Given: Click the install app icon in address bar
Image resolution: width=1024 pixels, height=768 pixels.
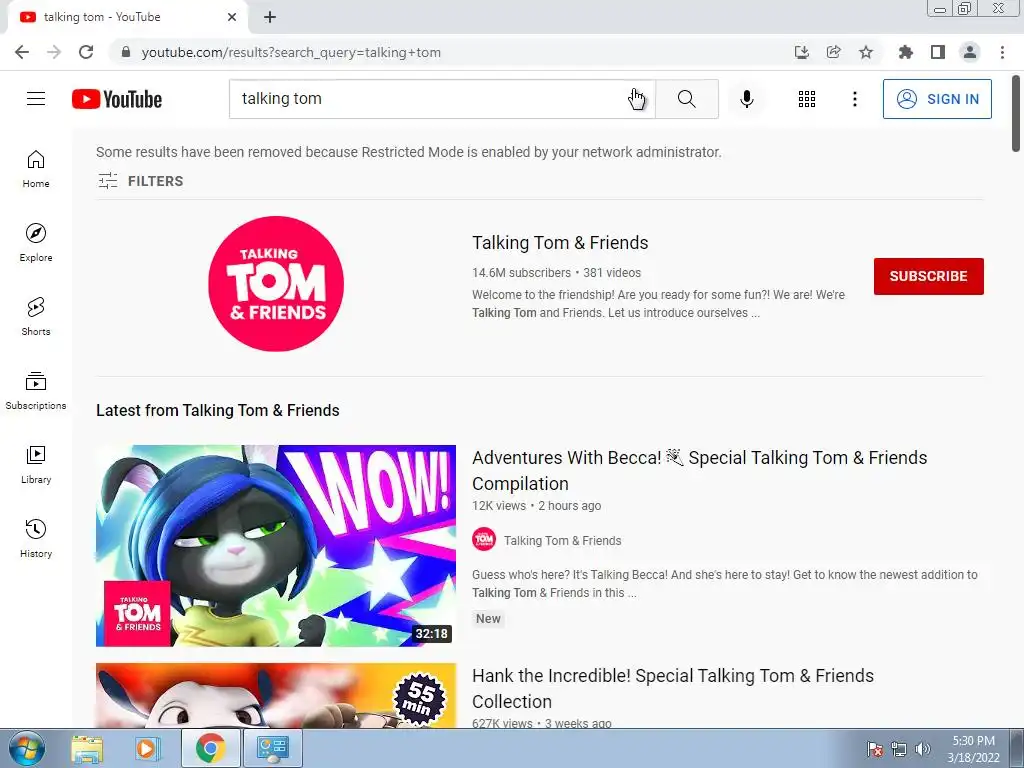Looking at the screenshot, I should coord(801,52).
